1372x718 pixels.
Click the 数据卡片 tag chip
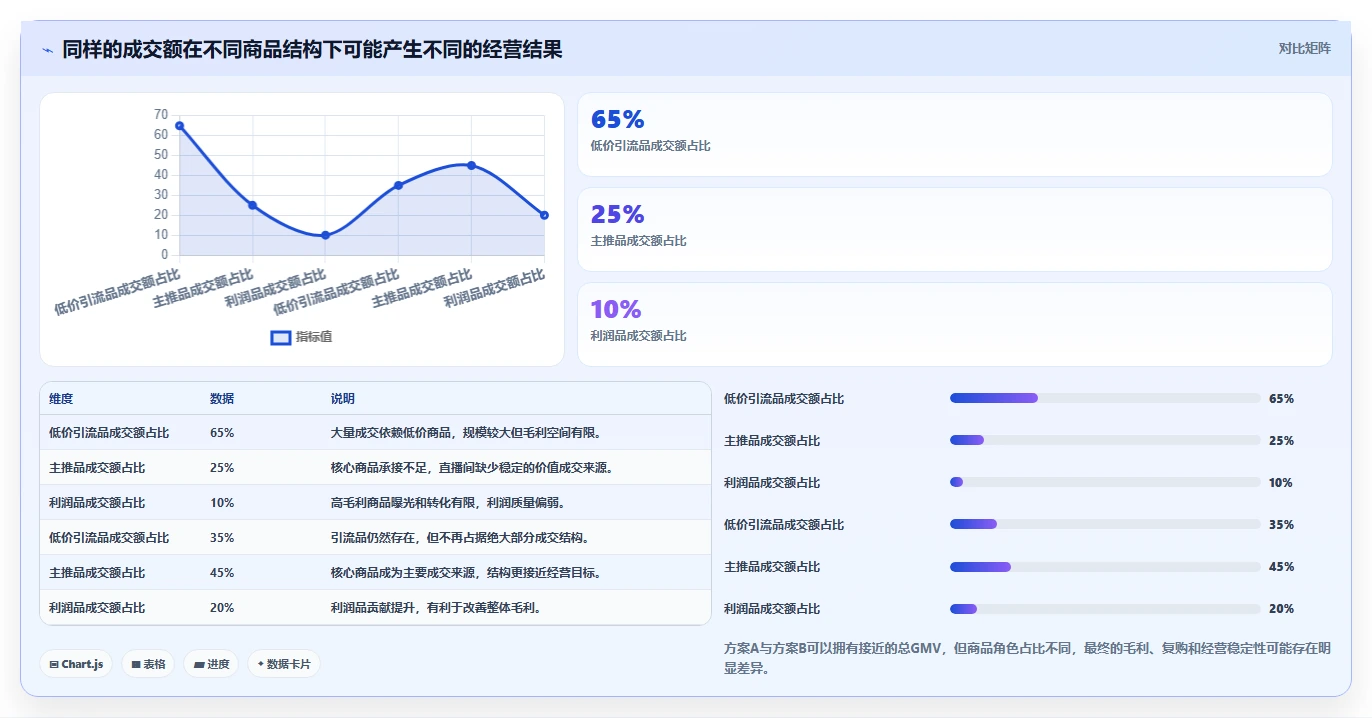click(284, 664)
